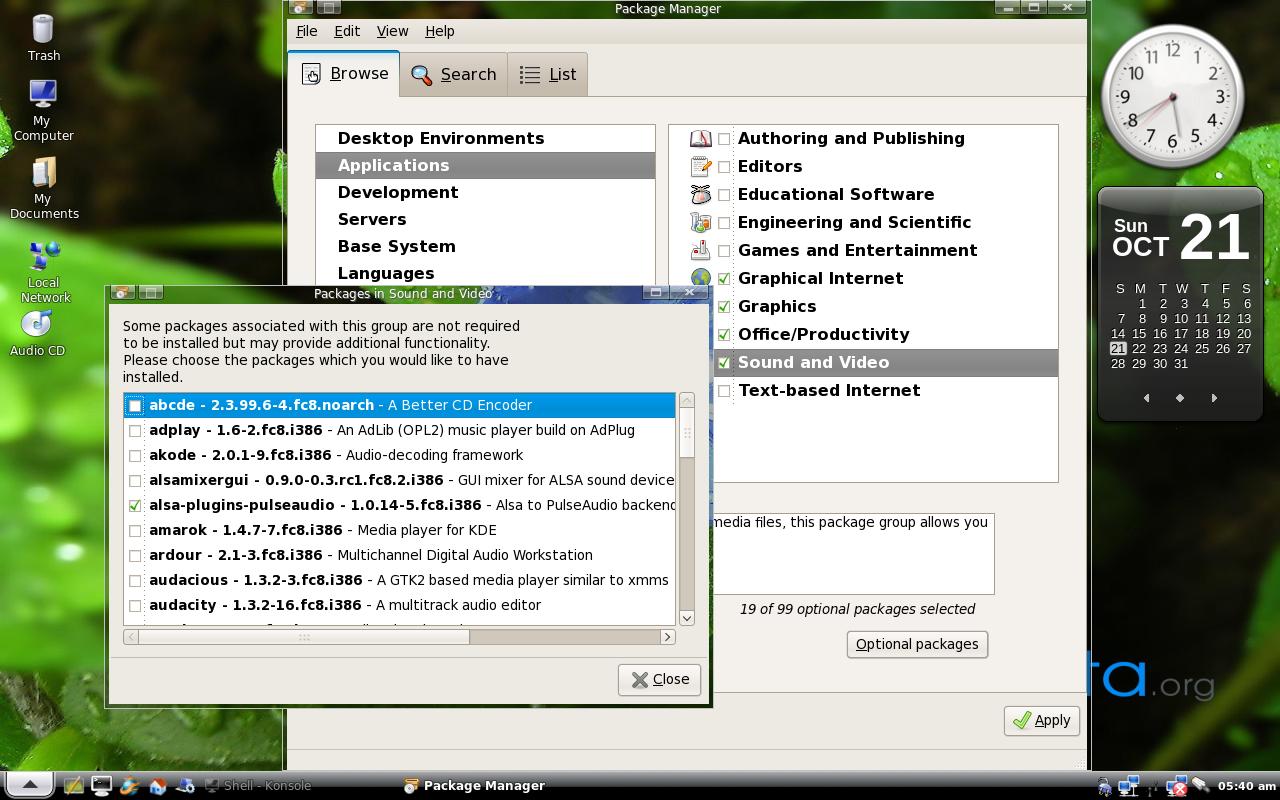Click the Educational Software group icon
The height and width of the screenshot is (800, 1280).
tap(700, 195)
